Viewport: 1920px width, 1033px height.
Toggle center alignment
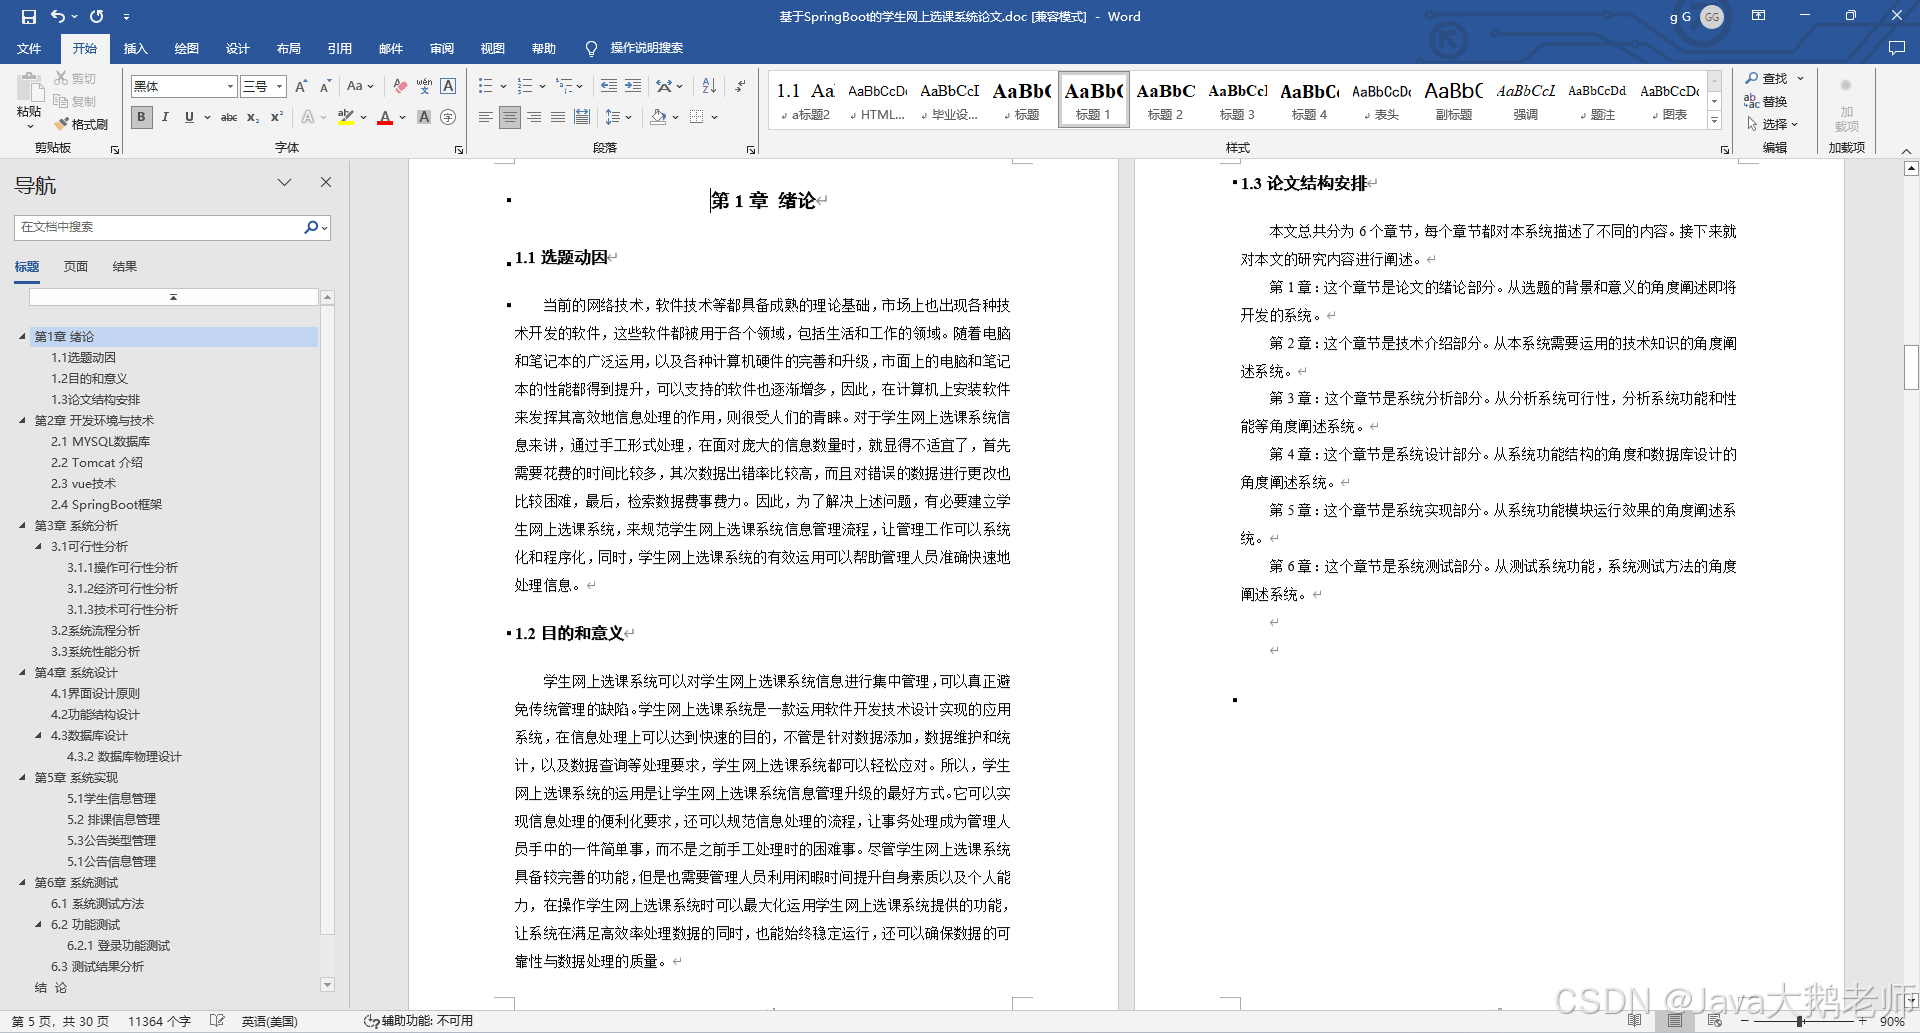(x=510, y=117)
